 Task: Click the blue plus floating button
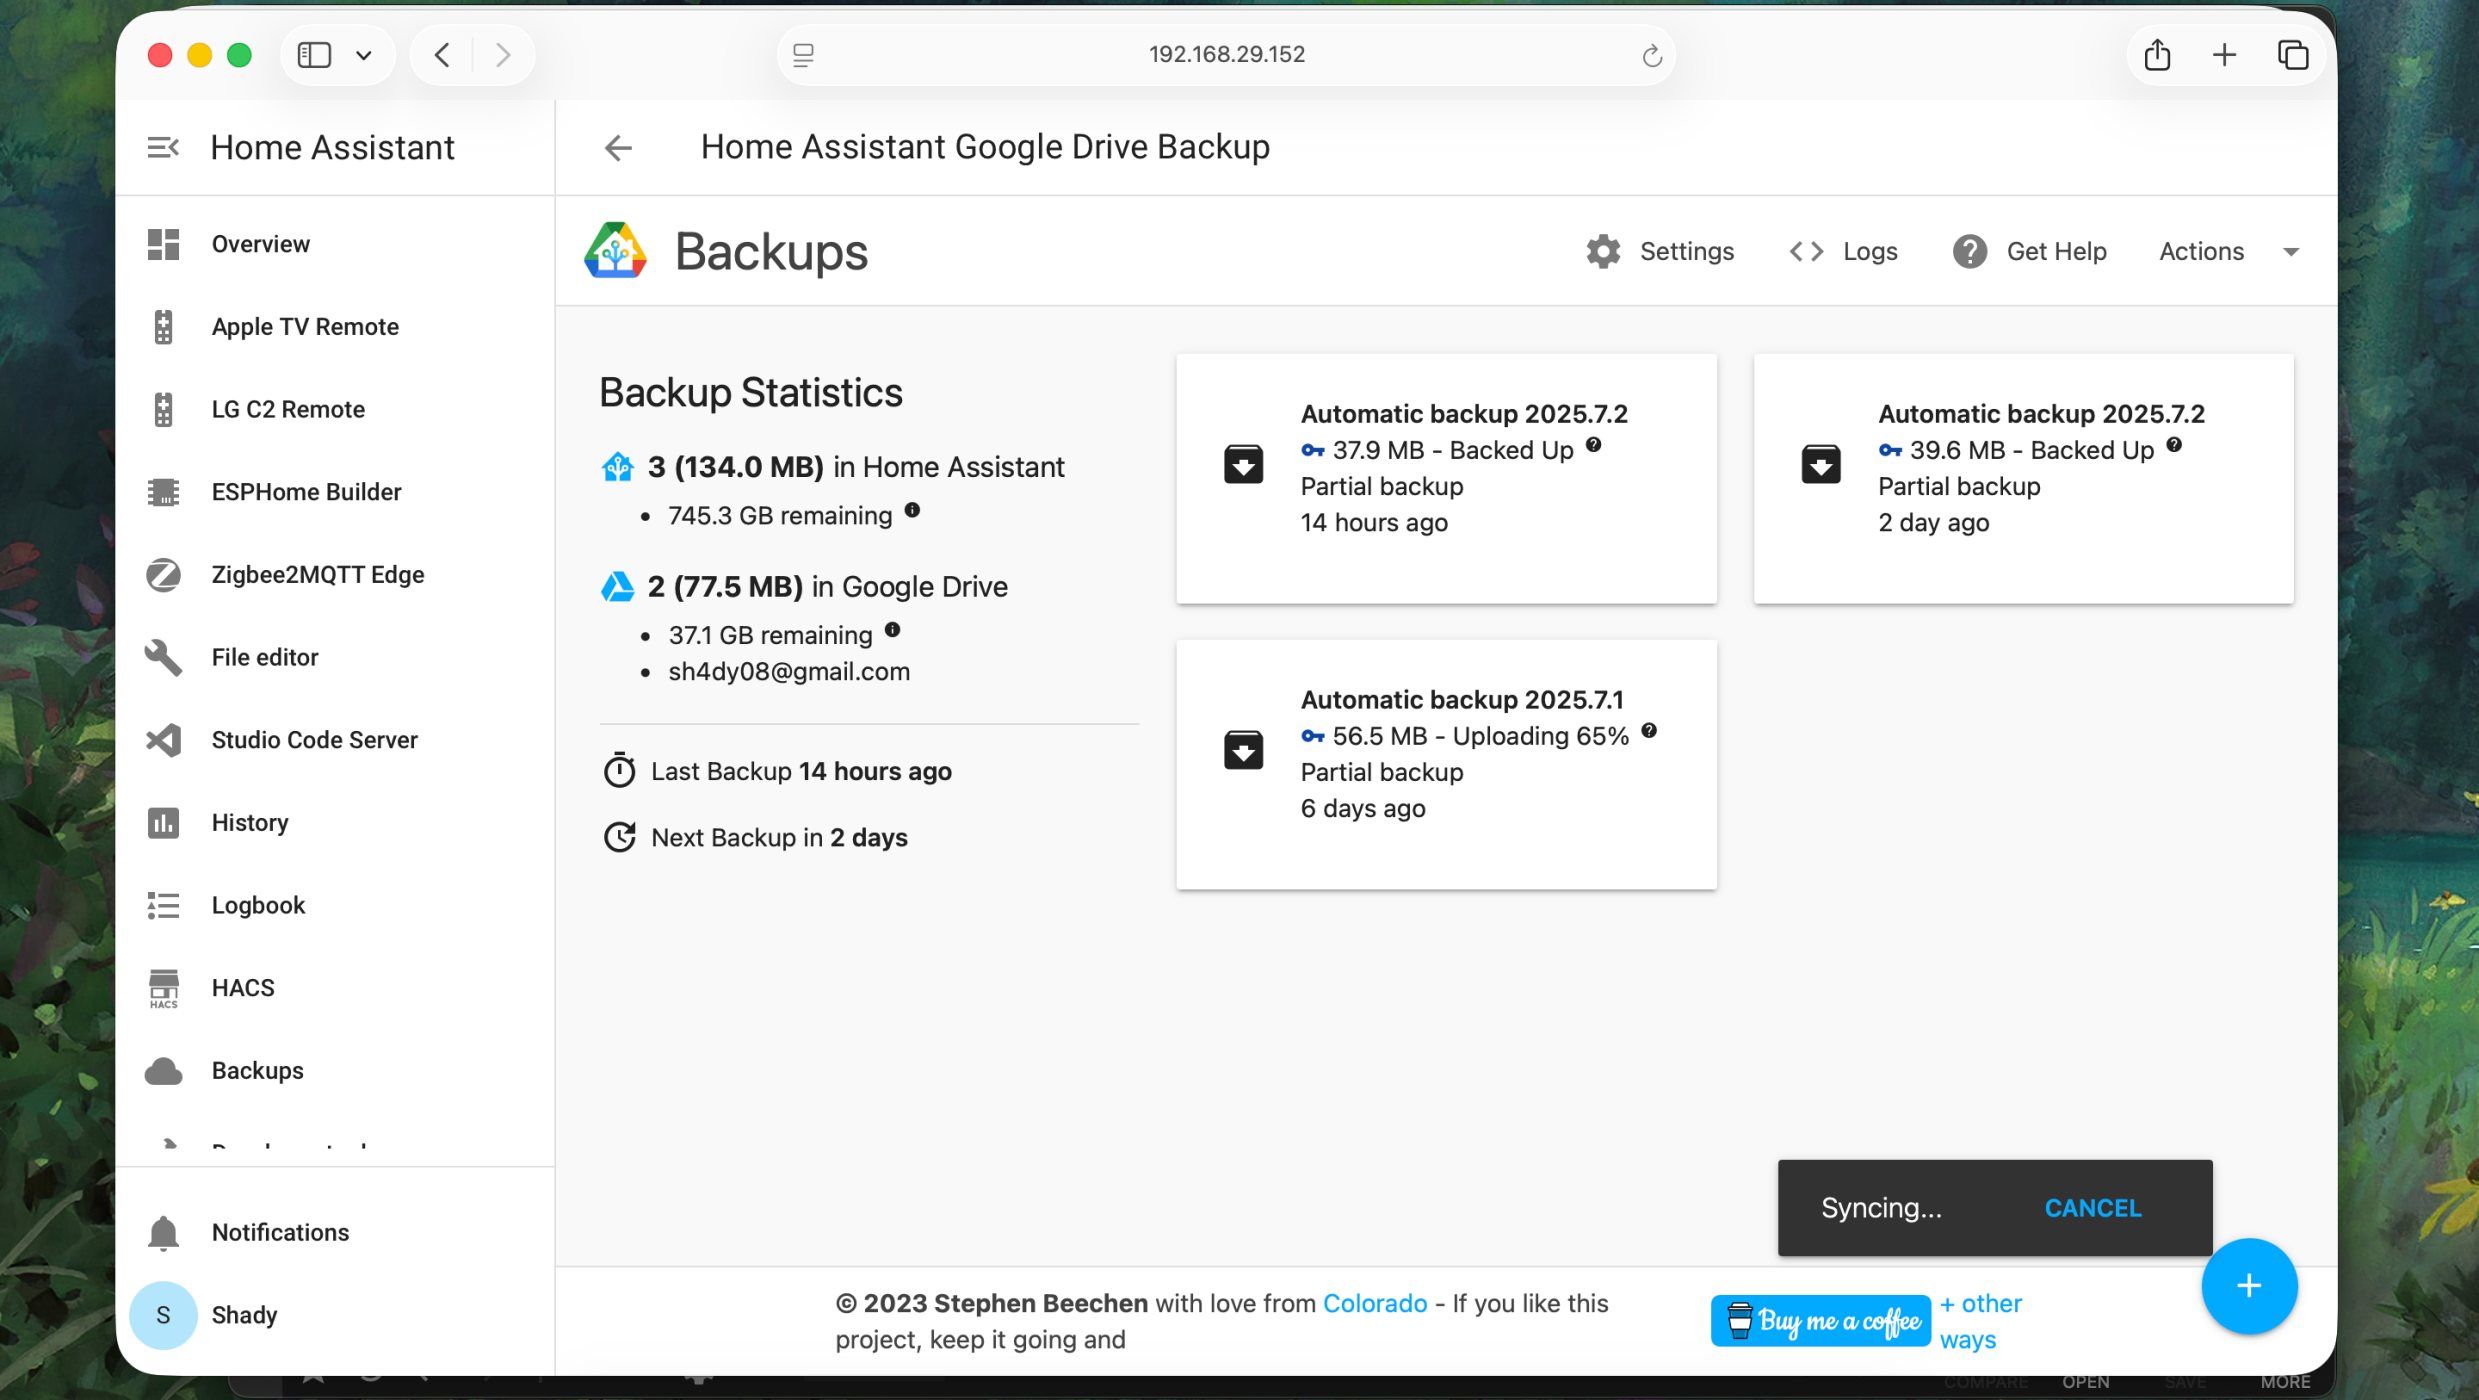click(2248, 1286)
